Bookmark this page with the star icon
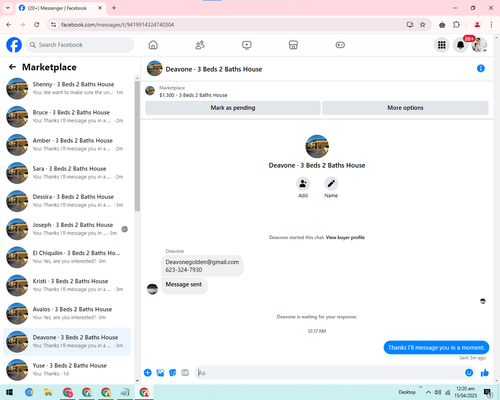Image resolution: width=500 pixels, height=400 pixels. 422,25
